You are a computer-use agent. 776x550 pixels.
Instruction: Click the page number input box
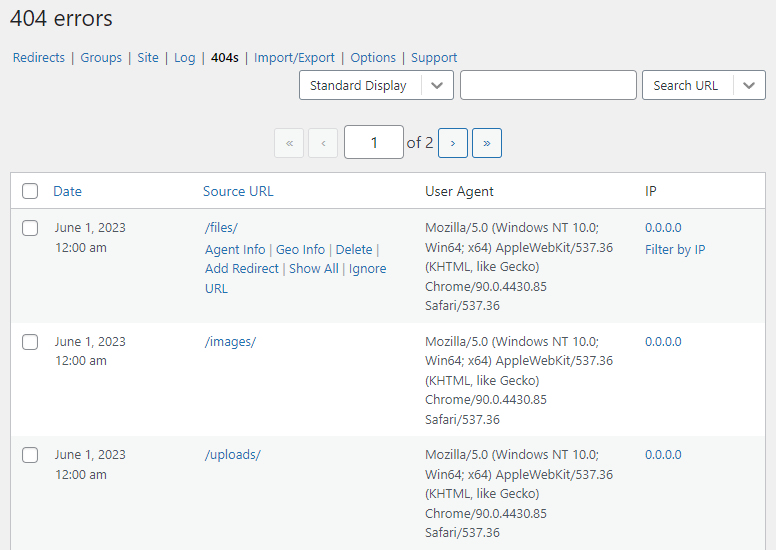pos(373,143)
